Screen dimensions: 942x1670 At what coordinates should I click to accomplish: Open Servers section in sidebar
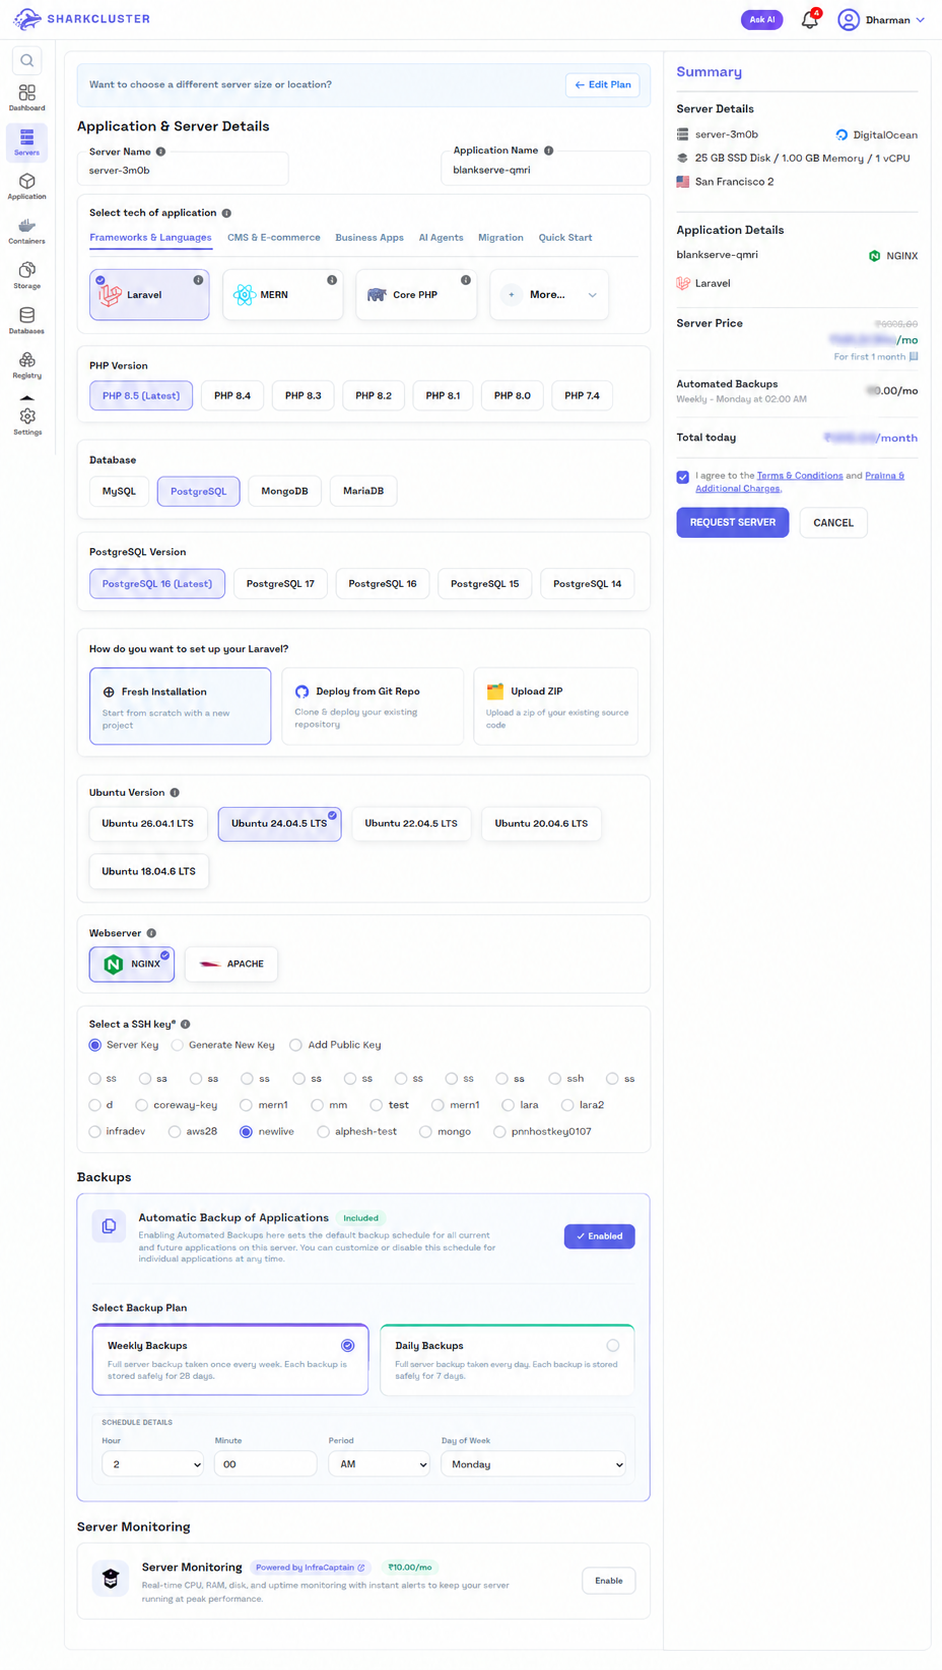pyautogui.click(x=27, y=142)
